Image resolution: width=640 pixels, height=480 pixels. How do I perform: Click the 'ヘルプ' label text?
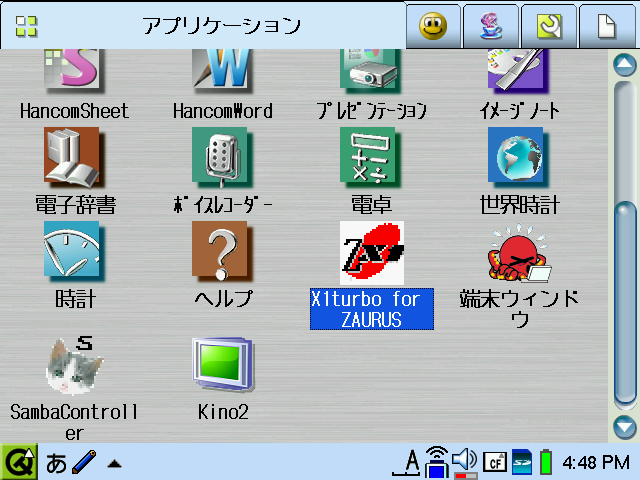coord(224,298)
